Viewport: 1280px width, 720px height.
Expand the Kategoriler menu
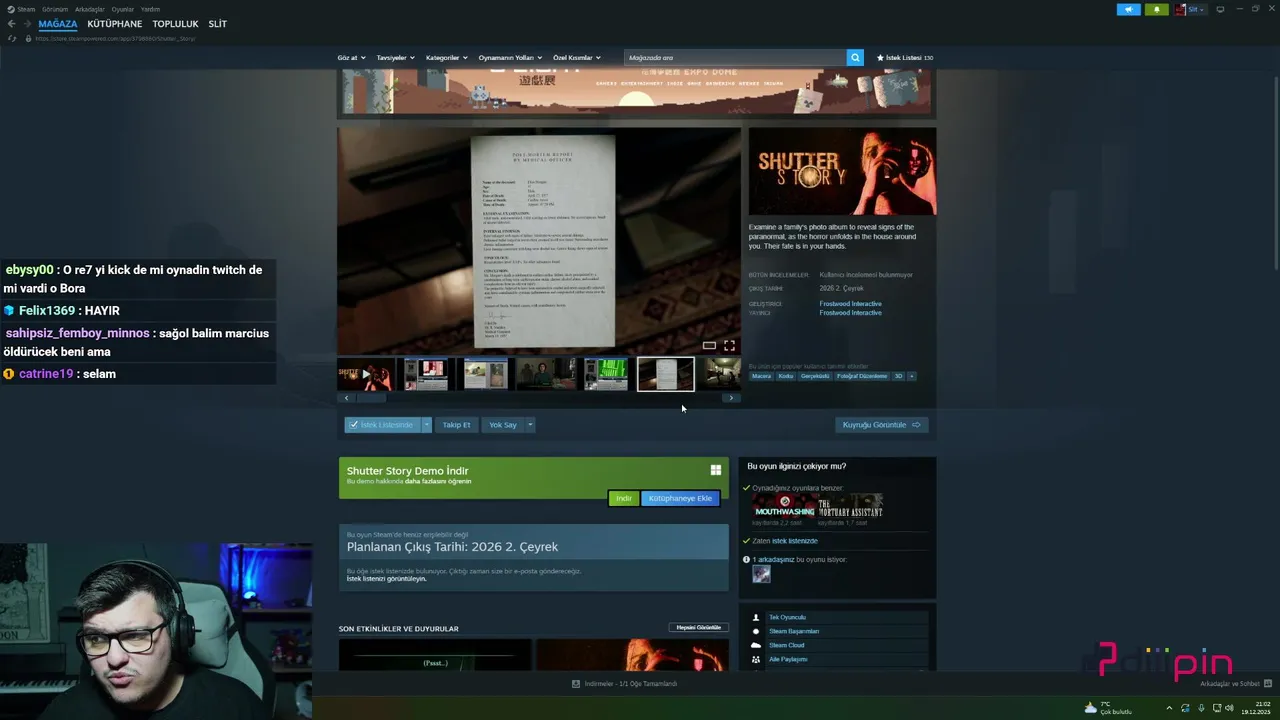(446, 58)
